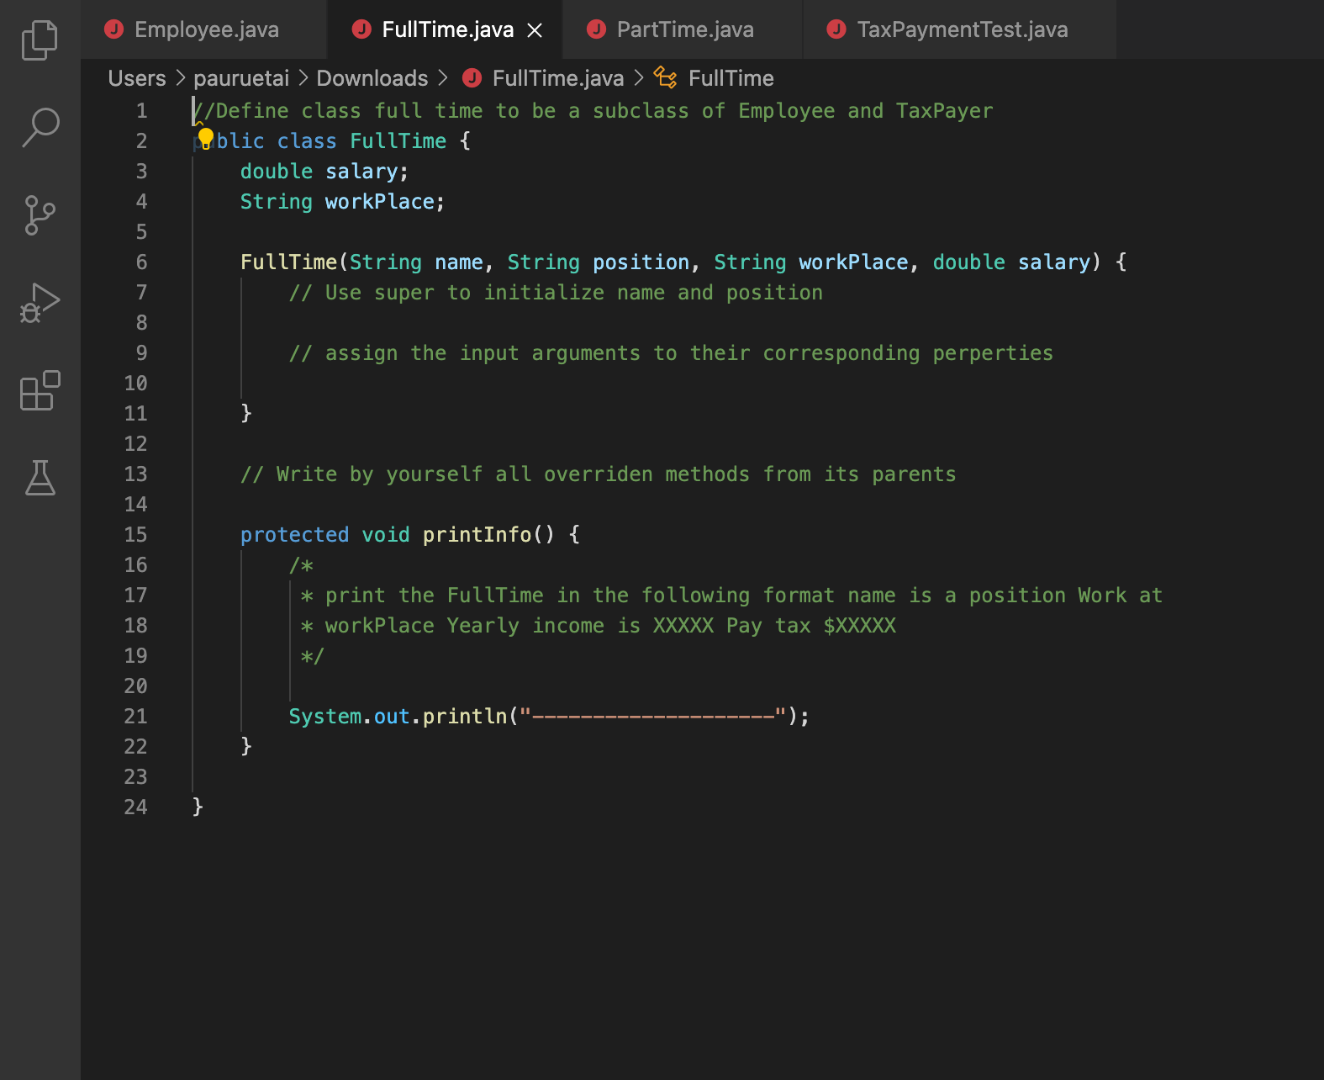The width and height of the screenshot is (1324, 1080).
Task: Open the Testing flask view
Action: tap(40, 478)
